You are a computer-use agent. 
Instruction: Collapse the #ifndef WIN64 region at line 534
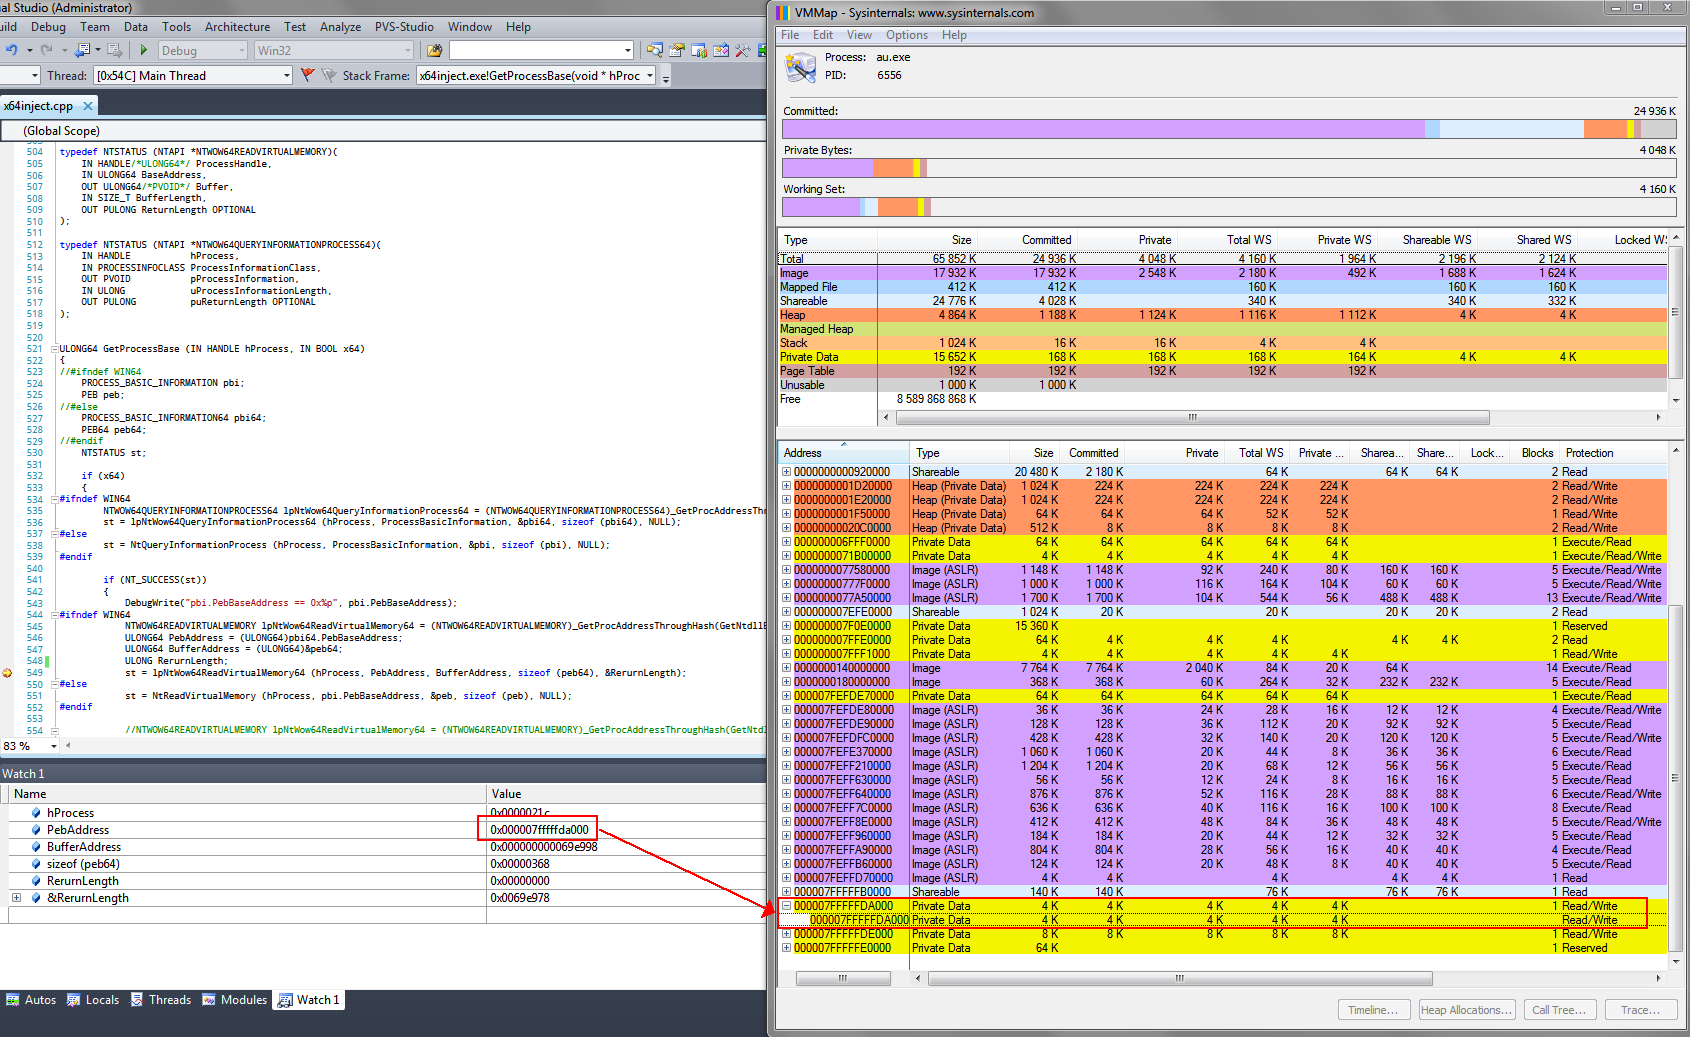pos(54,499)
